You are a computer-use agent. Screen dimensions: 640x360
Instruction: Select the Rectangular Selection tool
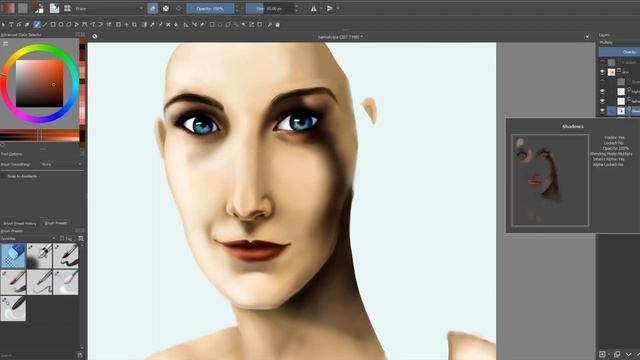212,24
